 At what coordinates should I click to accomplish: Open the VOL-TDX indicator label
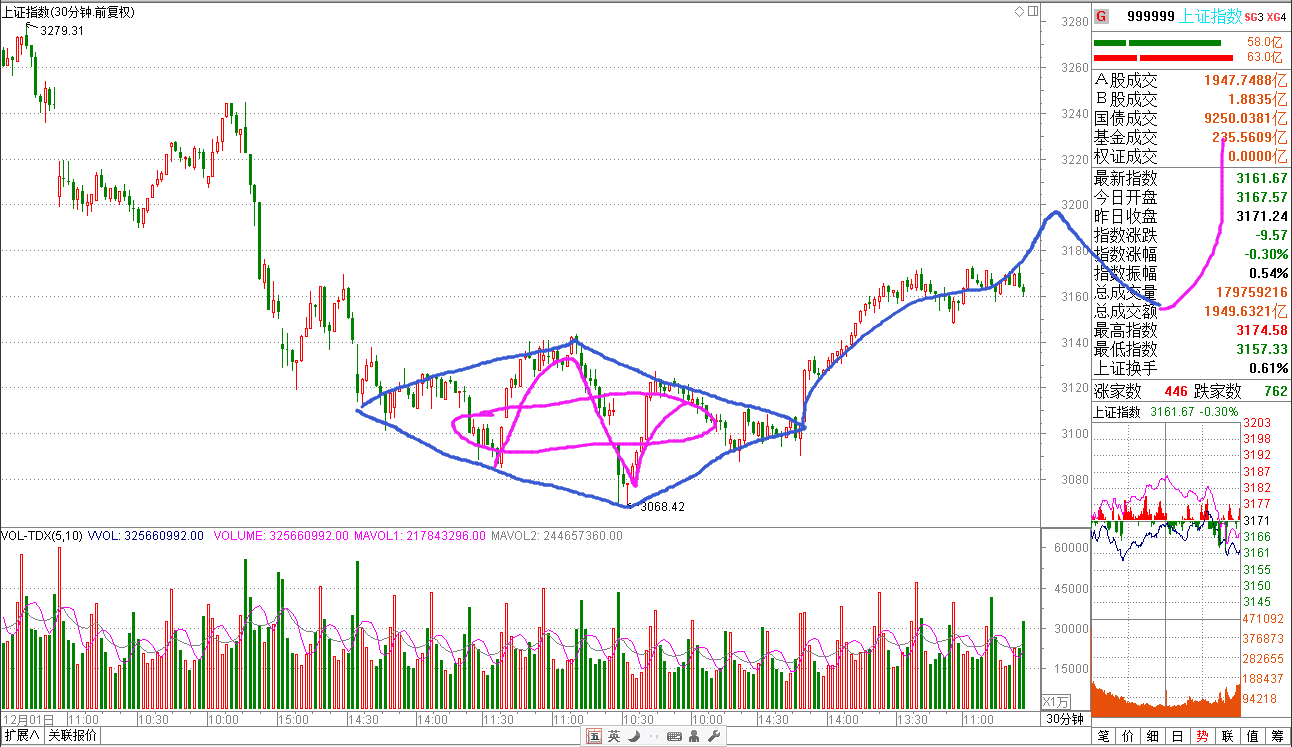(41, 536)
